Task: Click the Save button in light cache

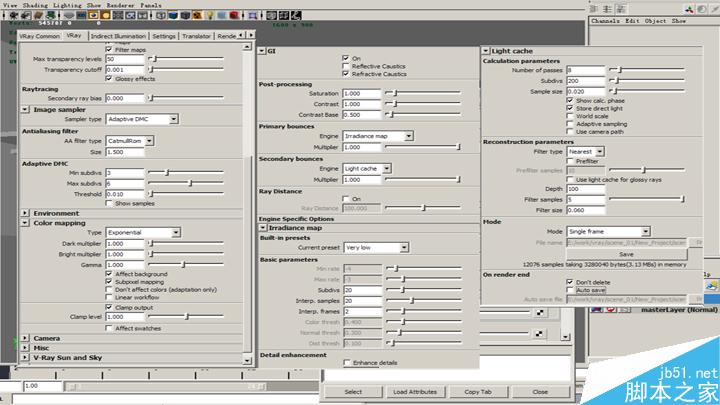Action: click(626, 254)
